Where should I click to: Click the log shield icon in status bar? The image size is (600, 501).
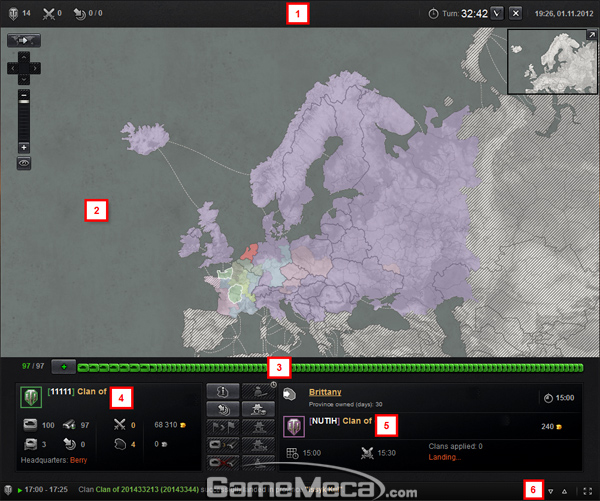[8, 490]
